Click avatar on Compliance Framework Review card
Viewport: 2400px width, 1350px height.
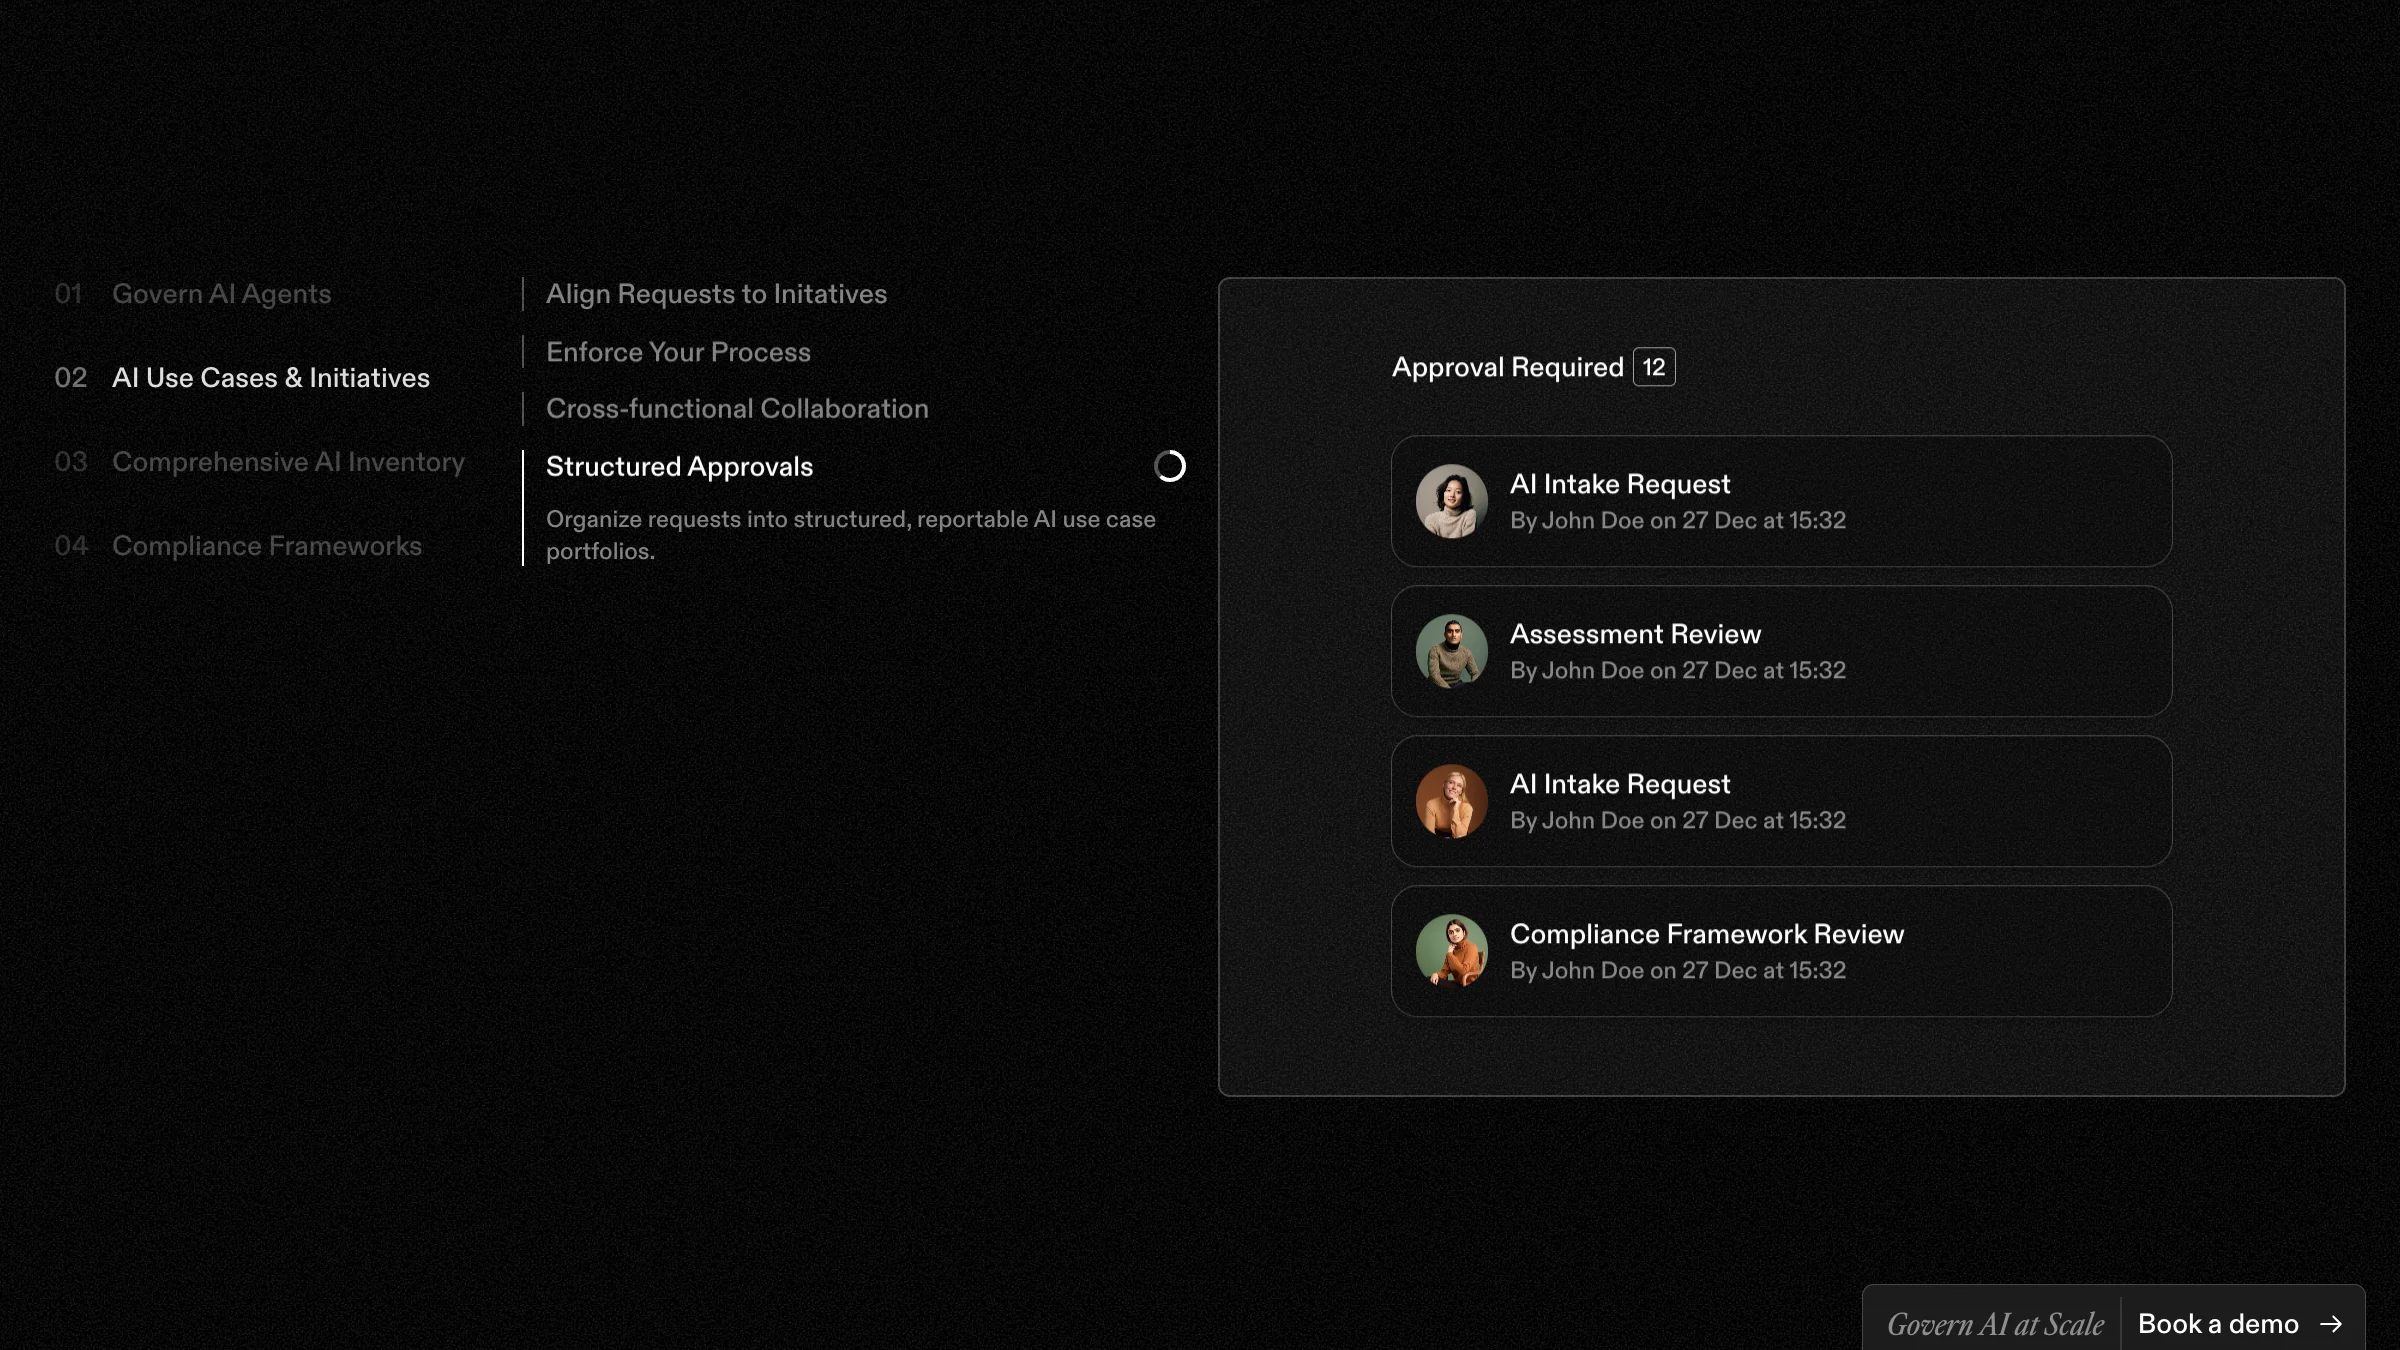(x=1451, y=951)
